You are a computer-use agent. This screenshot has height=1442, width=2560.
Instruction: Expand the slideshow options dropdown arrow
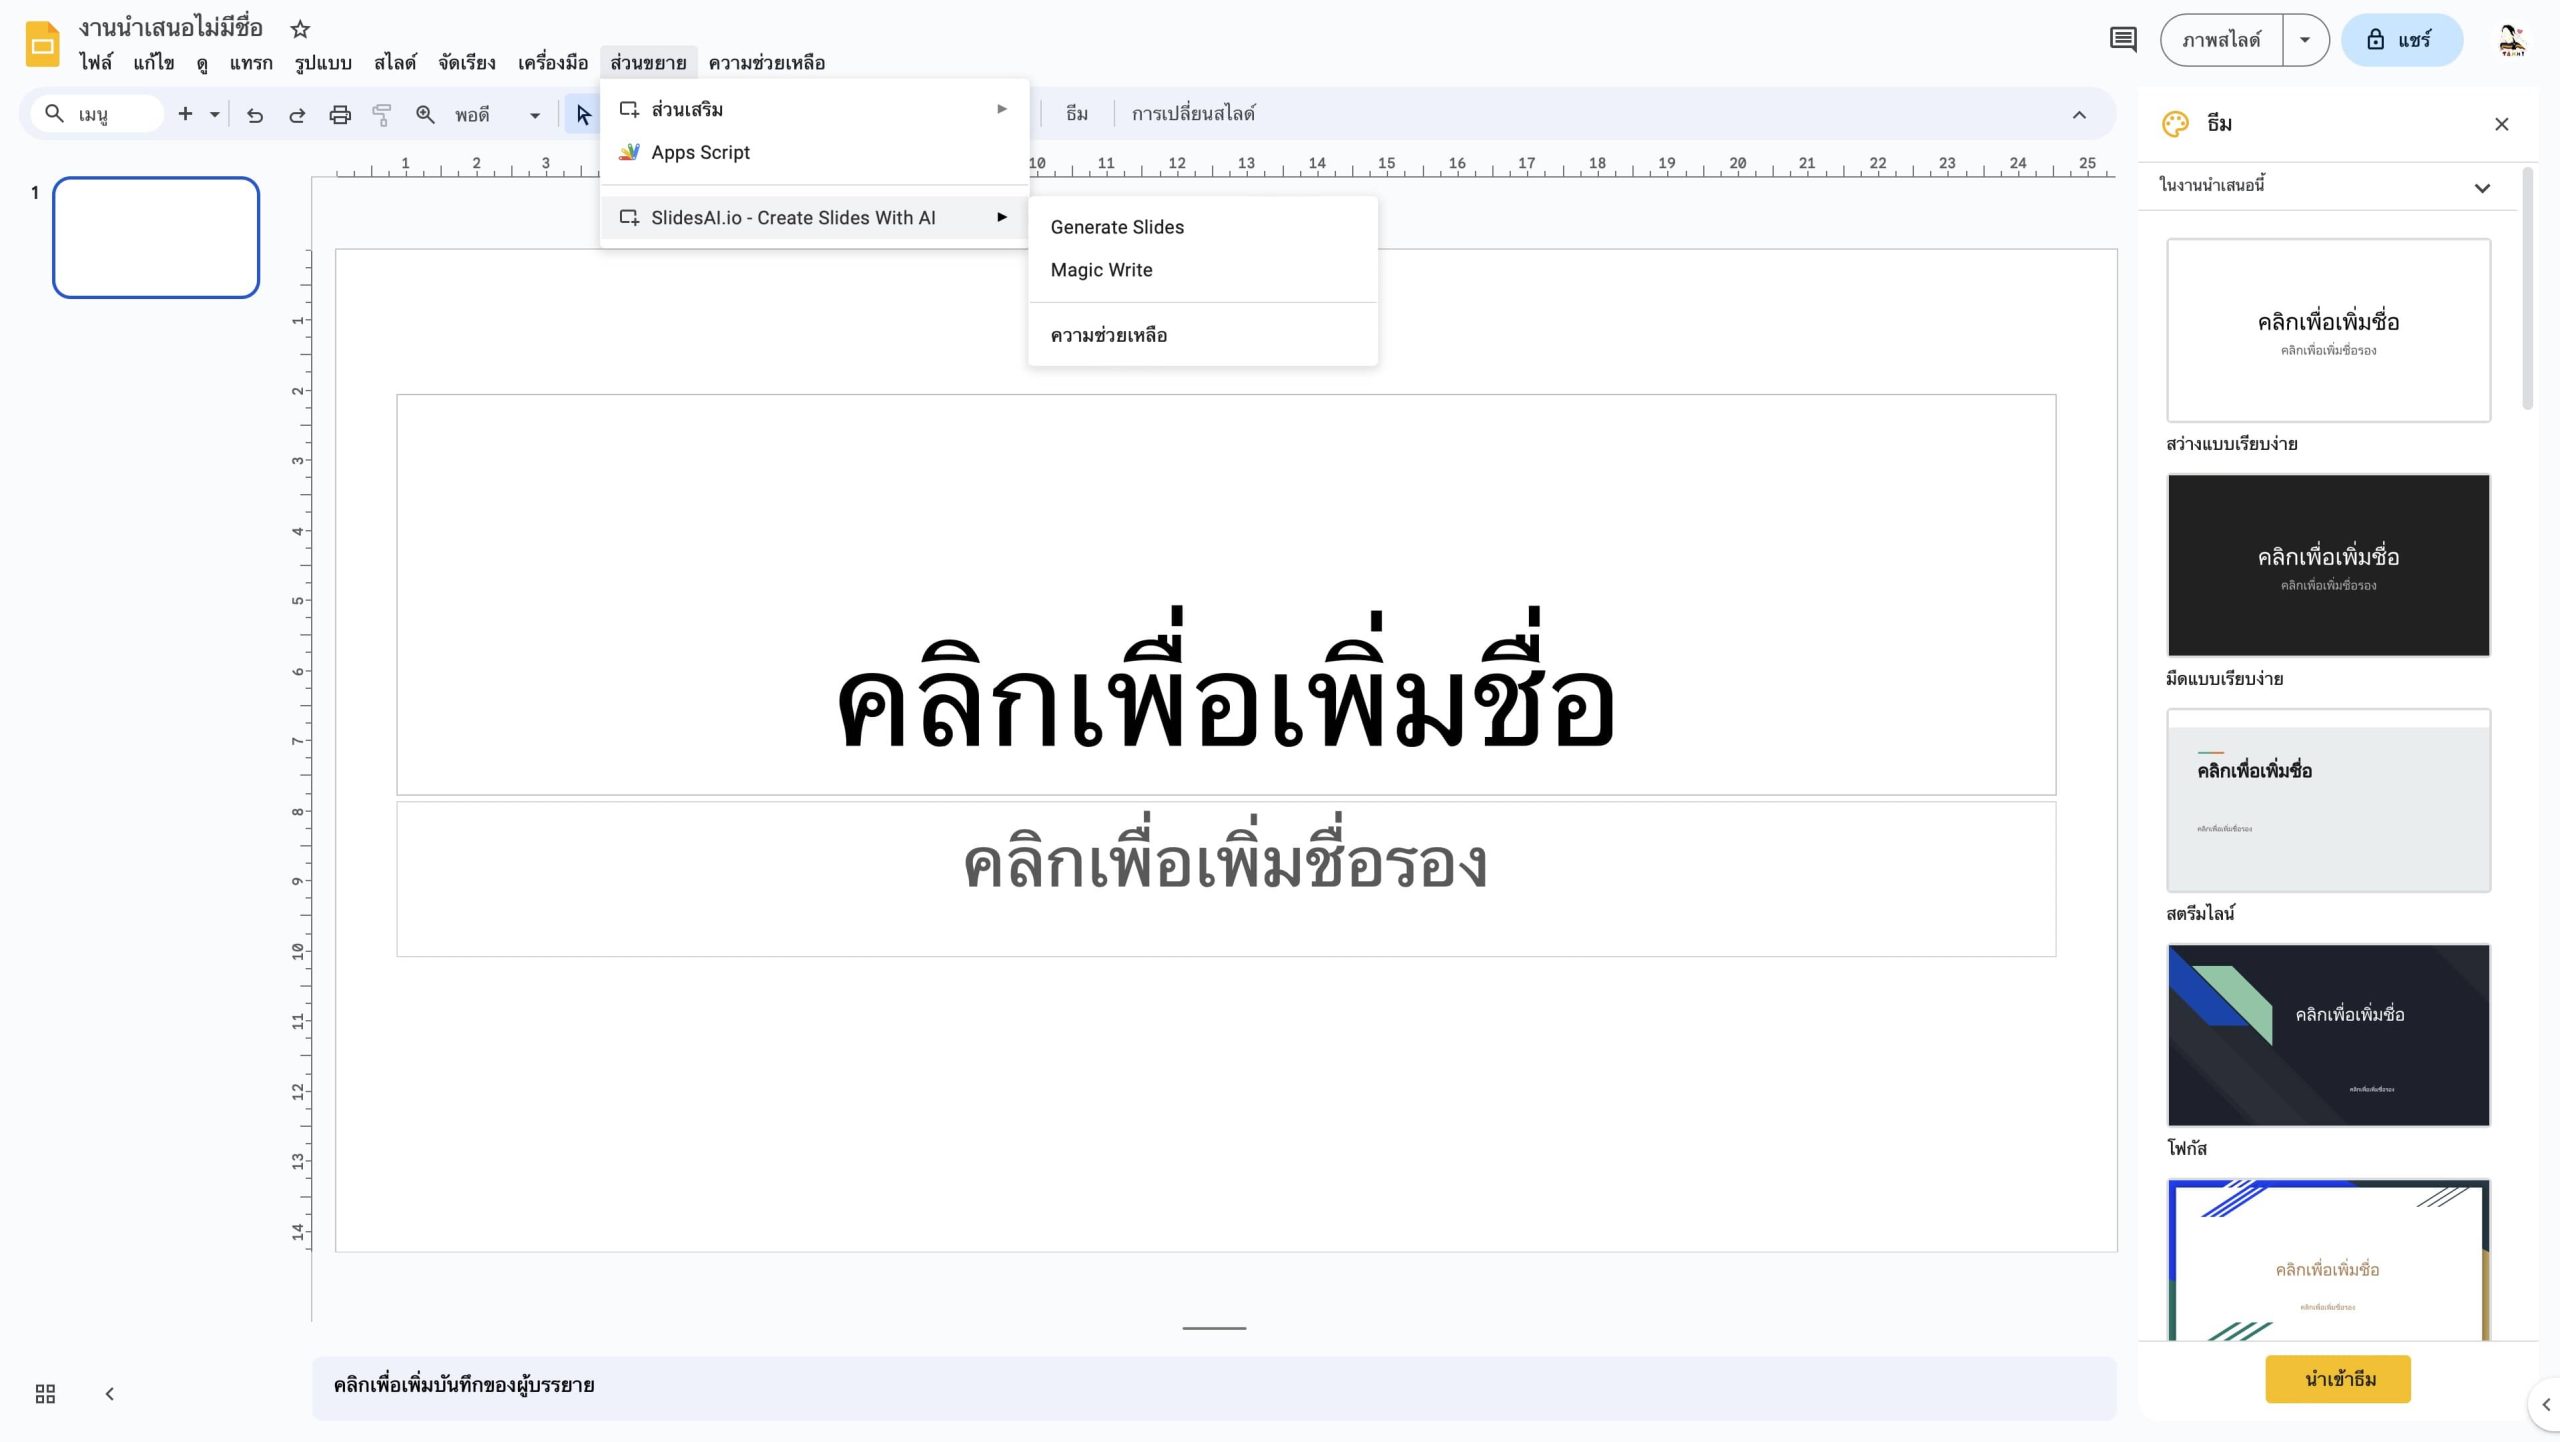(x=2305, y=40)
